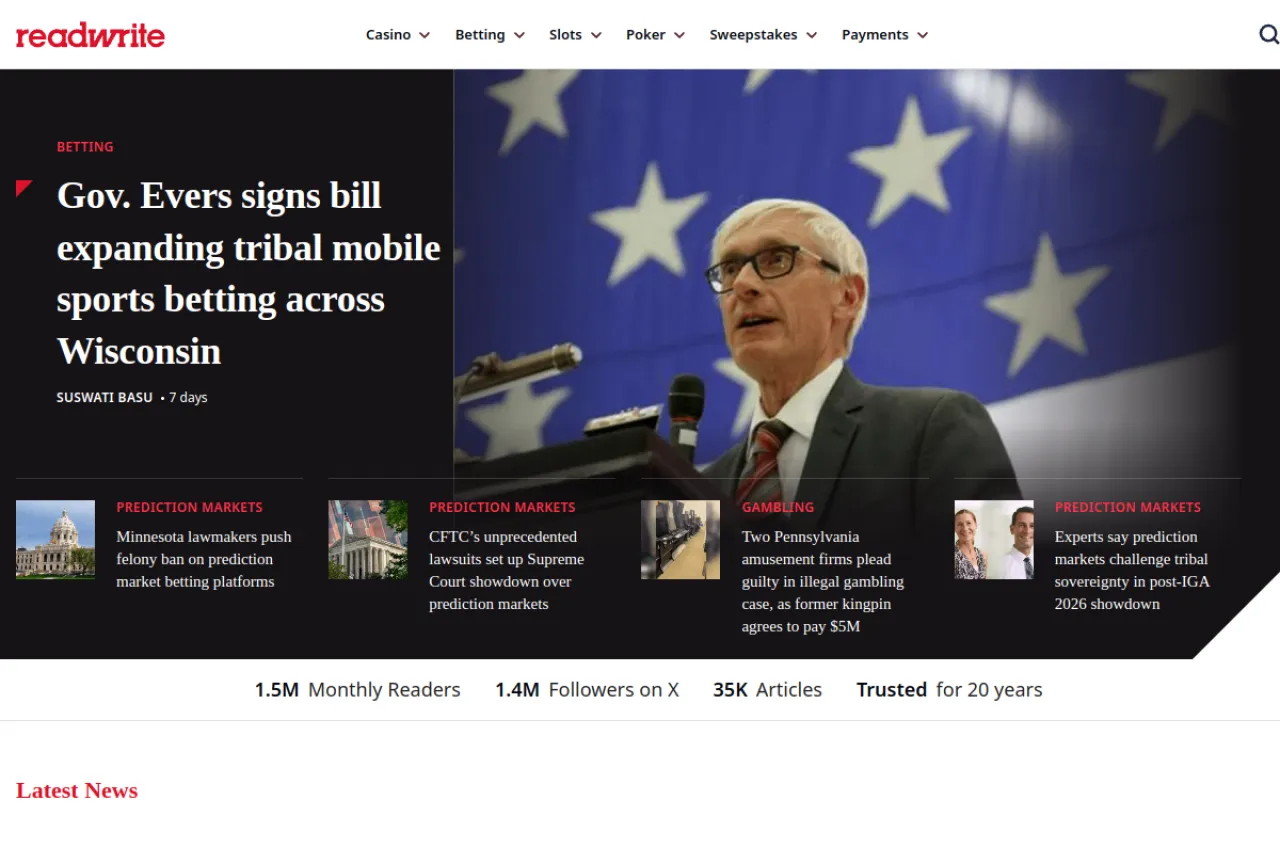Open the Gov. Evers Wisconsin betting headline
The image size is (1280, 853).
coord(248,273)
